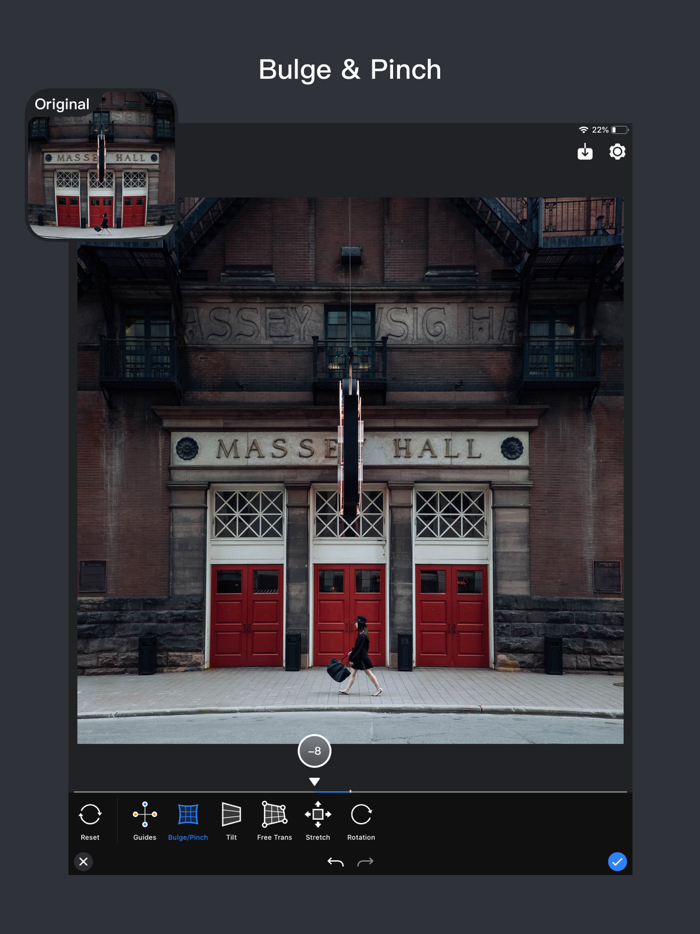
Task: Click the 'Bulge & Pinch' title text
Action: 350,70
